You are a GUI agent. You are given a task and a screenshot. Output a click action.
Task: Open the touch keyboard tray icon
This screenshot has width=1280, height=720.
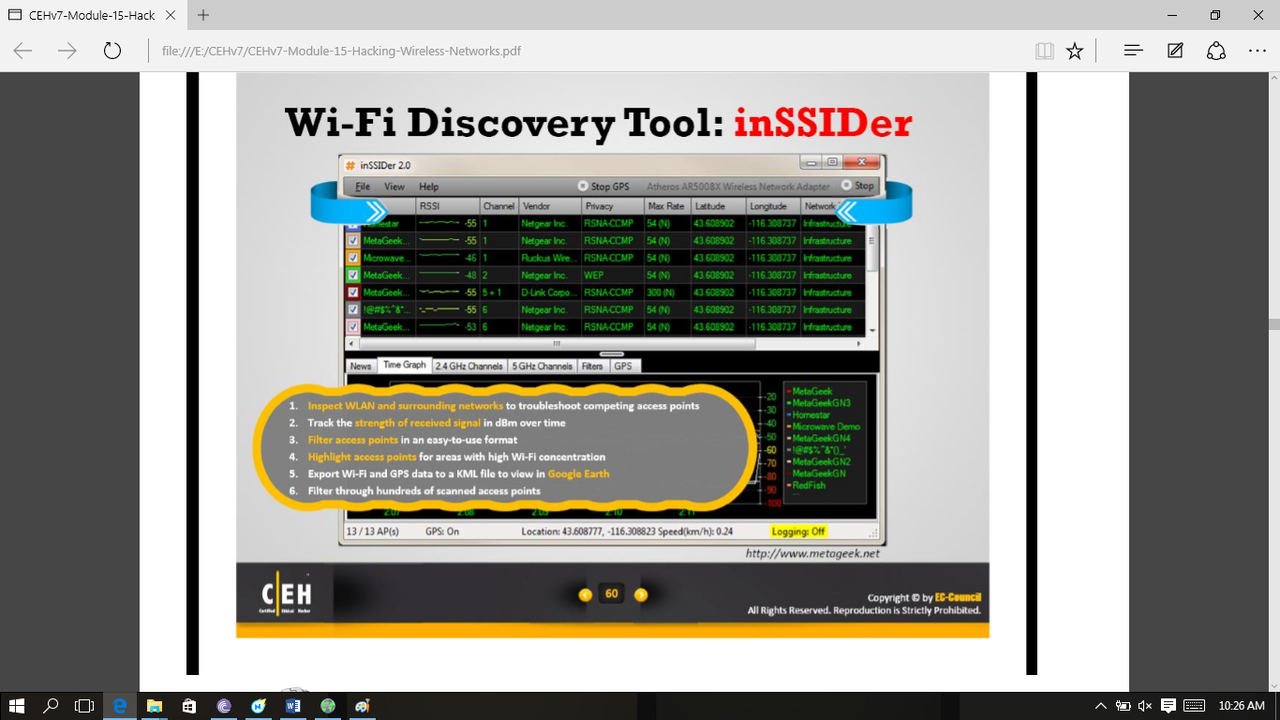tap(1193, 706)
